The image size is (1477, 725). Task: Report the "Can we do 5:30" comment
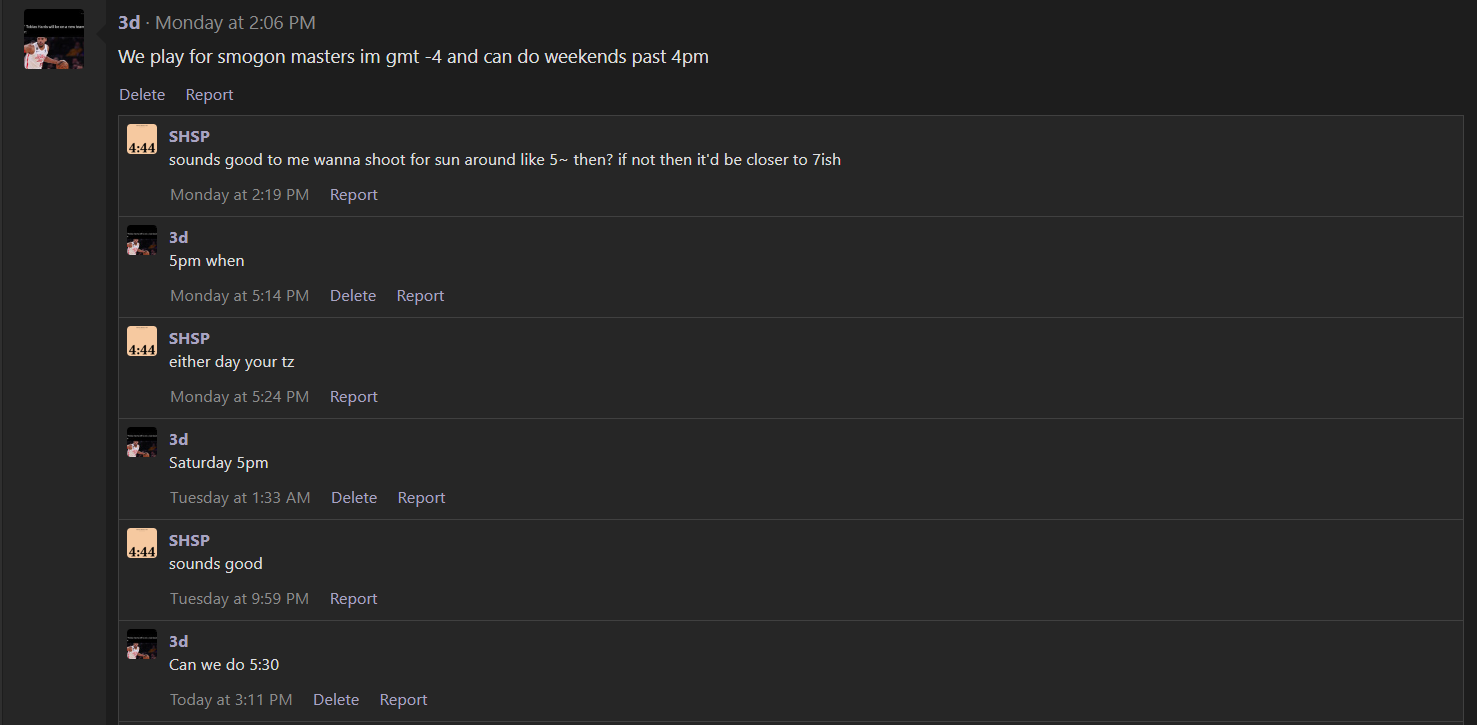pyautogui.click(x=403, y=700)
